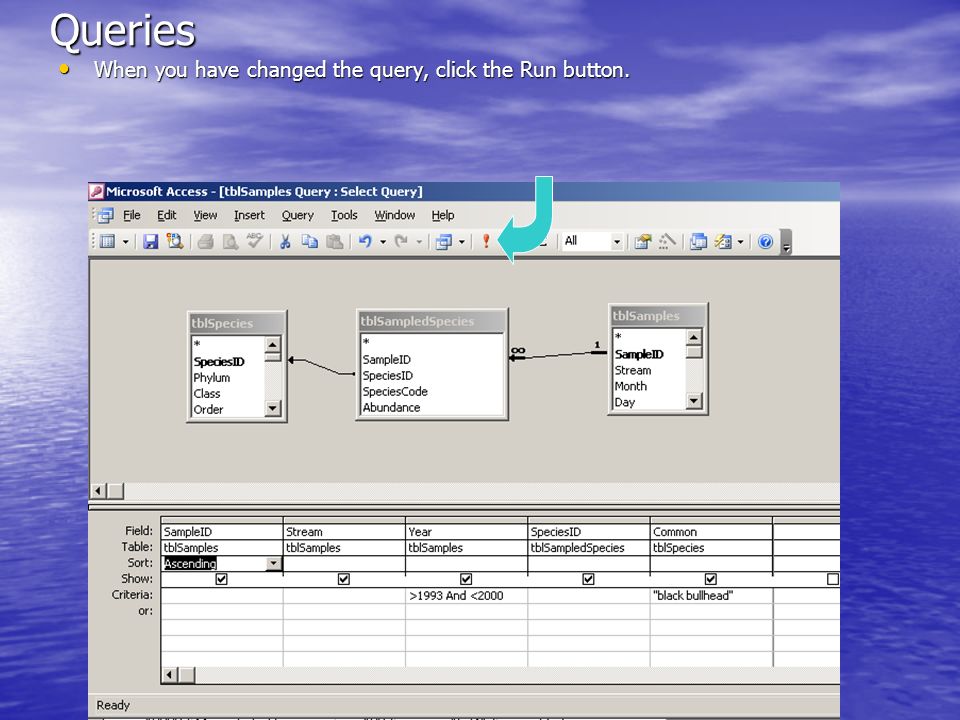The image size is (960, 720).
Task: Open the New Object dropdown arrow
Action: (x=741, y=242)
